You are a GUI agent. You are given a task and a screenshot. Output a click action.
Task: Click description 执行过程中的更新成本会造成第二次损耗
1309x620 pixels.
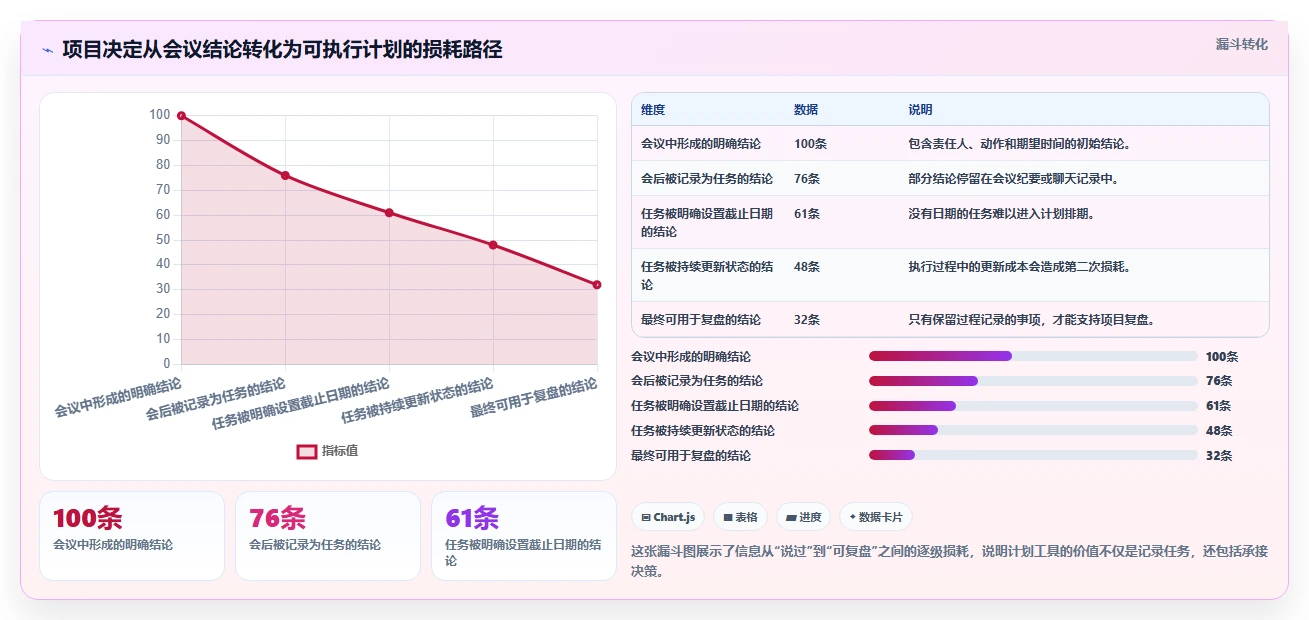coord(1019,267)
